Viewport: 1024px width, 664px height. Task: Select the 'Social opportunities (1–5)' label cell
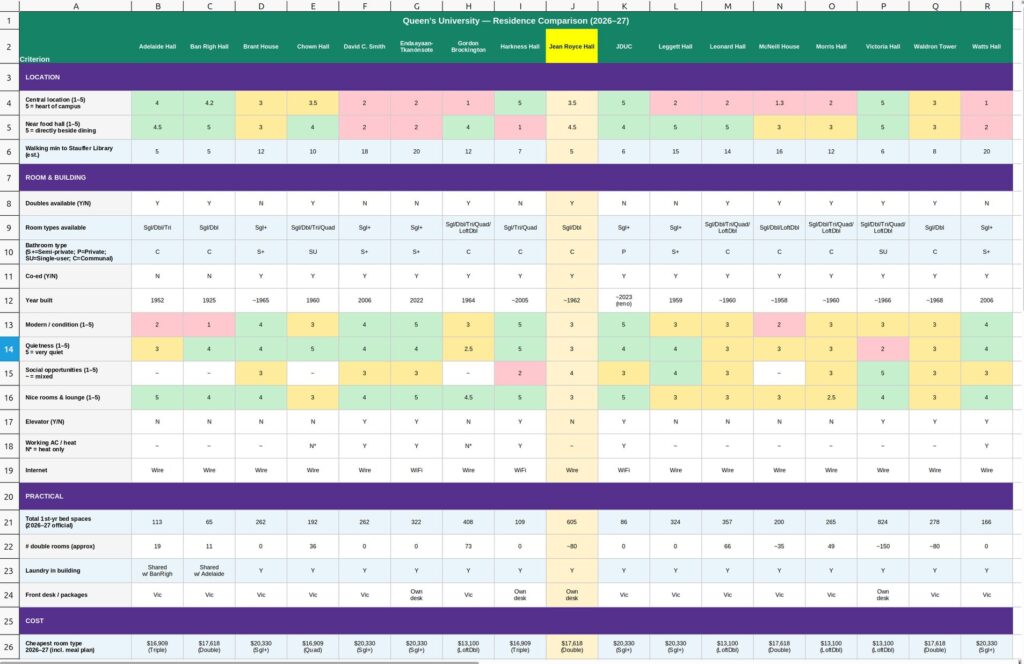click(x=76, y=373)
